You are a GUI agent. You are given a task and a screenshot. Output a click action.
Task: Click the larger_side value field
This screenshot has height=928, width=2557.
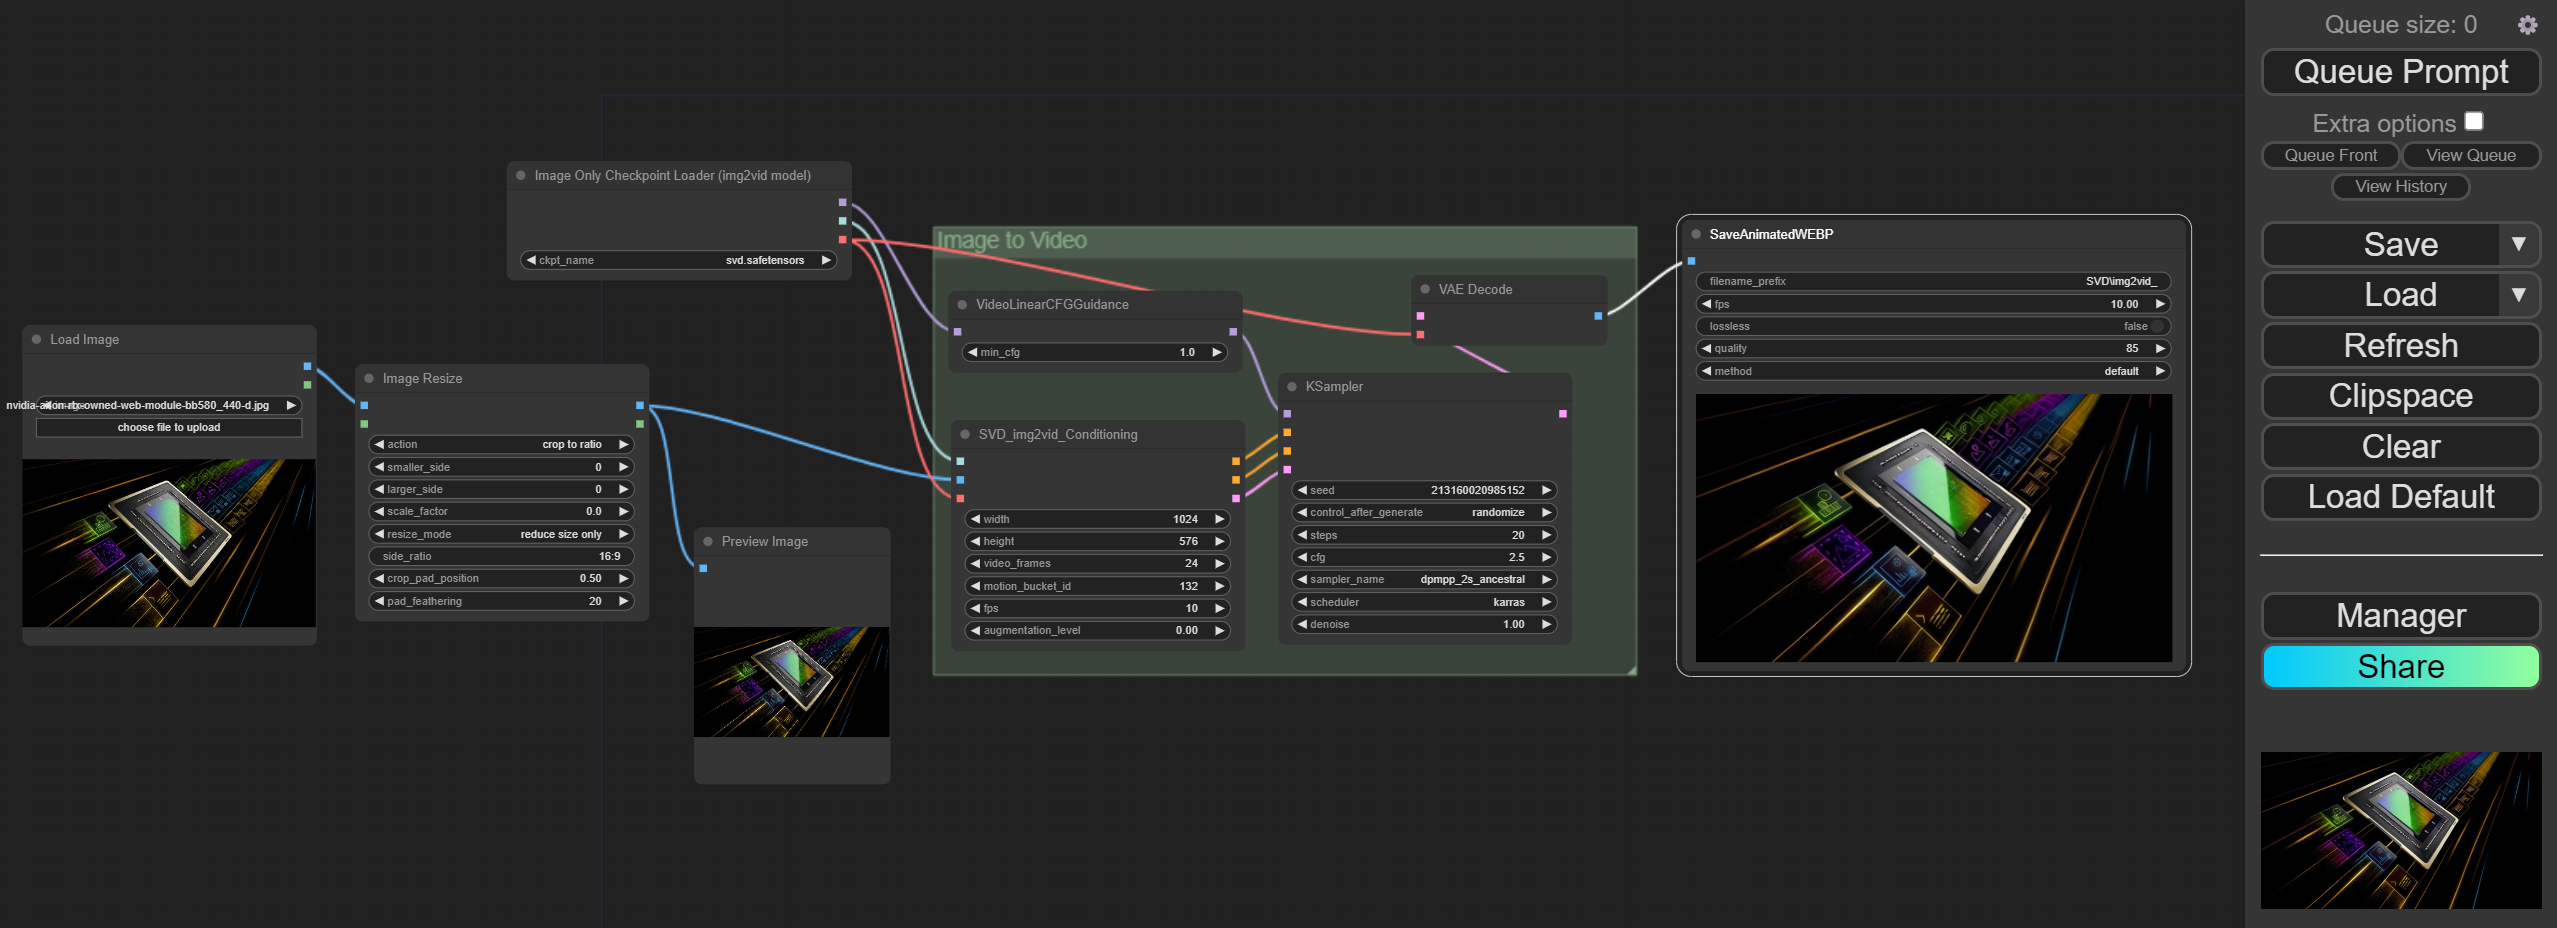coord(501,489)
